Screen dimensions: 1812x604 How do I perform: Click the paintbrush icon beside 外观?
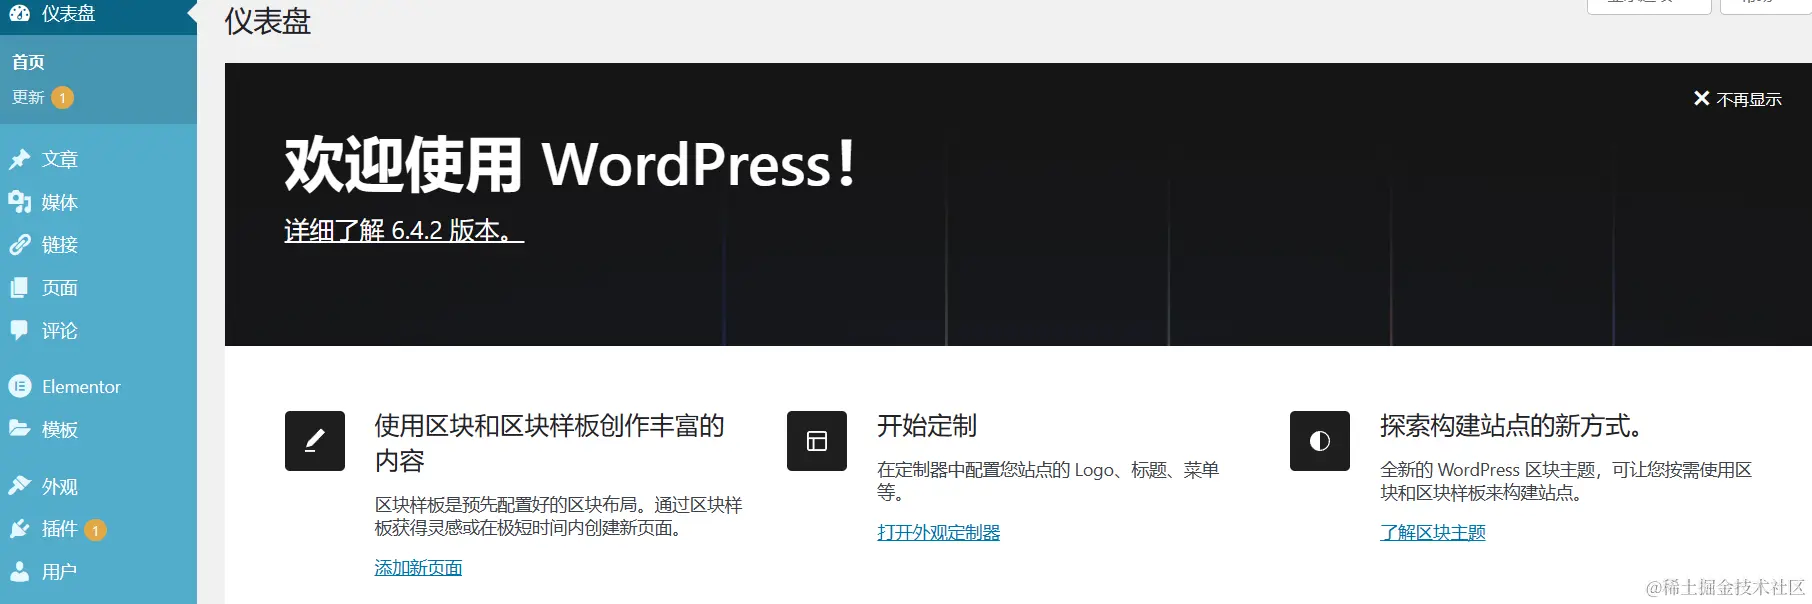(19, 486)
